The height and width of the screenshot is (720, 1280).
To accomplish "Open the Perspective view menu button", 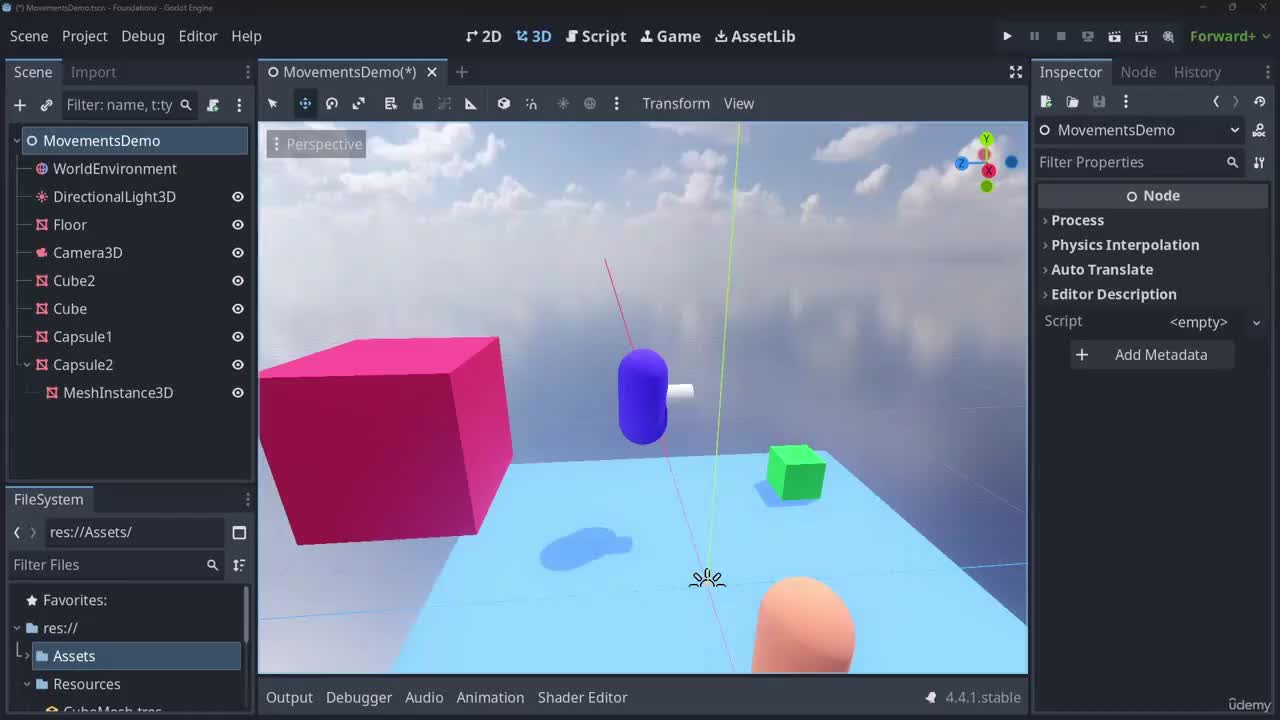I will tap(315, 144).
